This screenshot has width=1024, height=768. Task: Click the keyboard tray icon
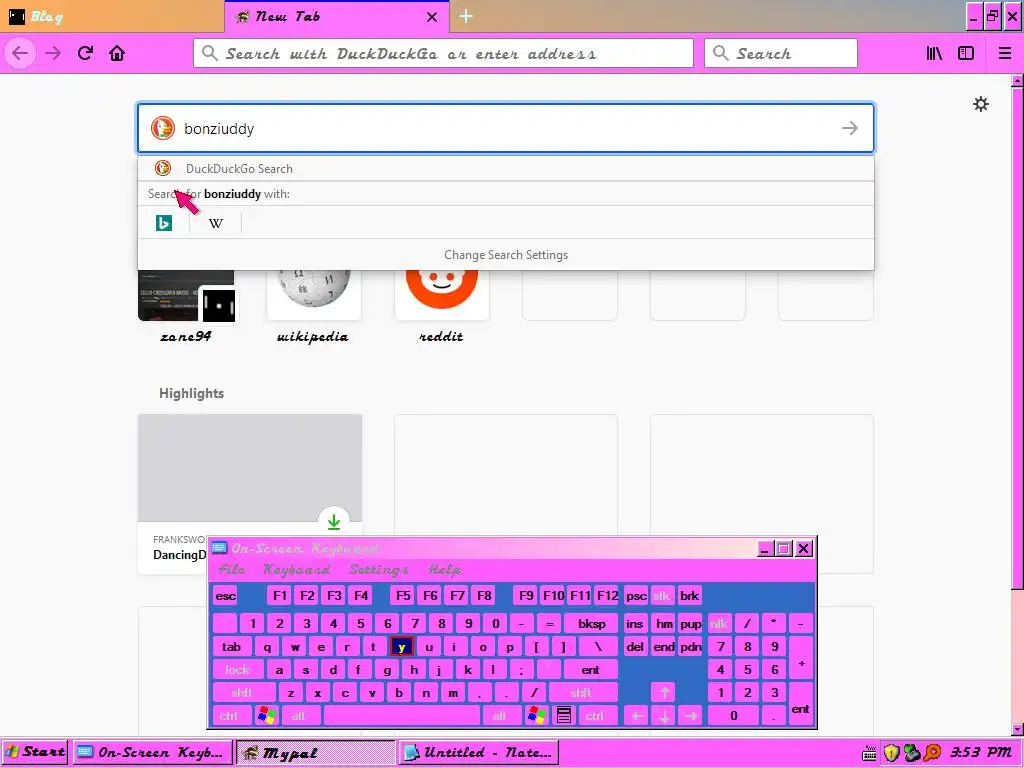tap(869, 754)
